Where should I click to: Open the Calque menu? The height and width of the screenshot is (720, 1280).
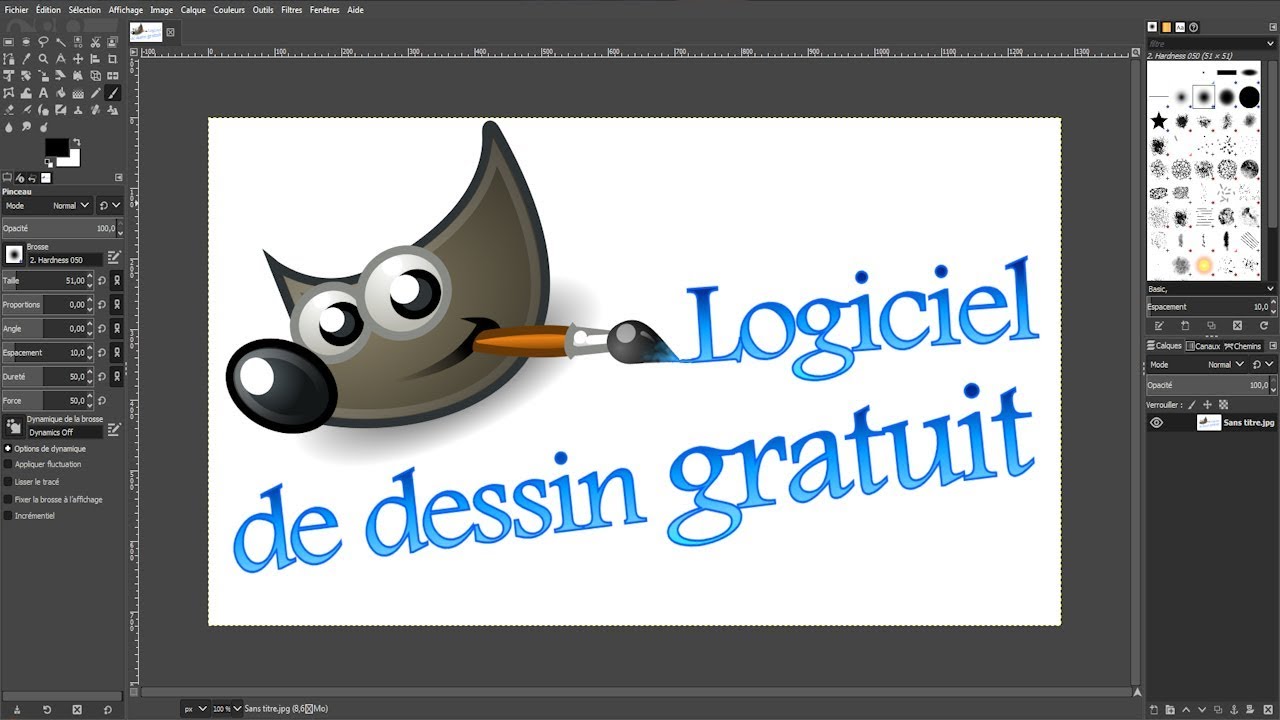(193, 10)
